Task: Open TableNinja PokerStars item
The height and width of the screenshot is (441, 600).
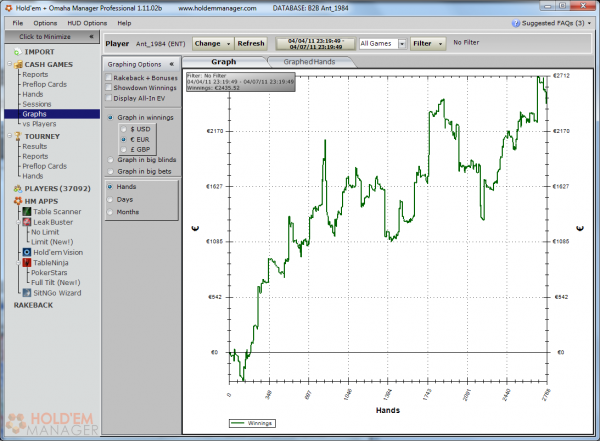Action: click(x=49, y=273)
